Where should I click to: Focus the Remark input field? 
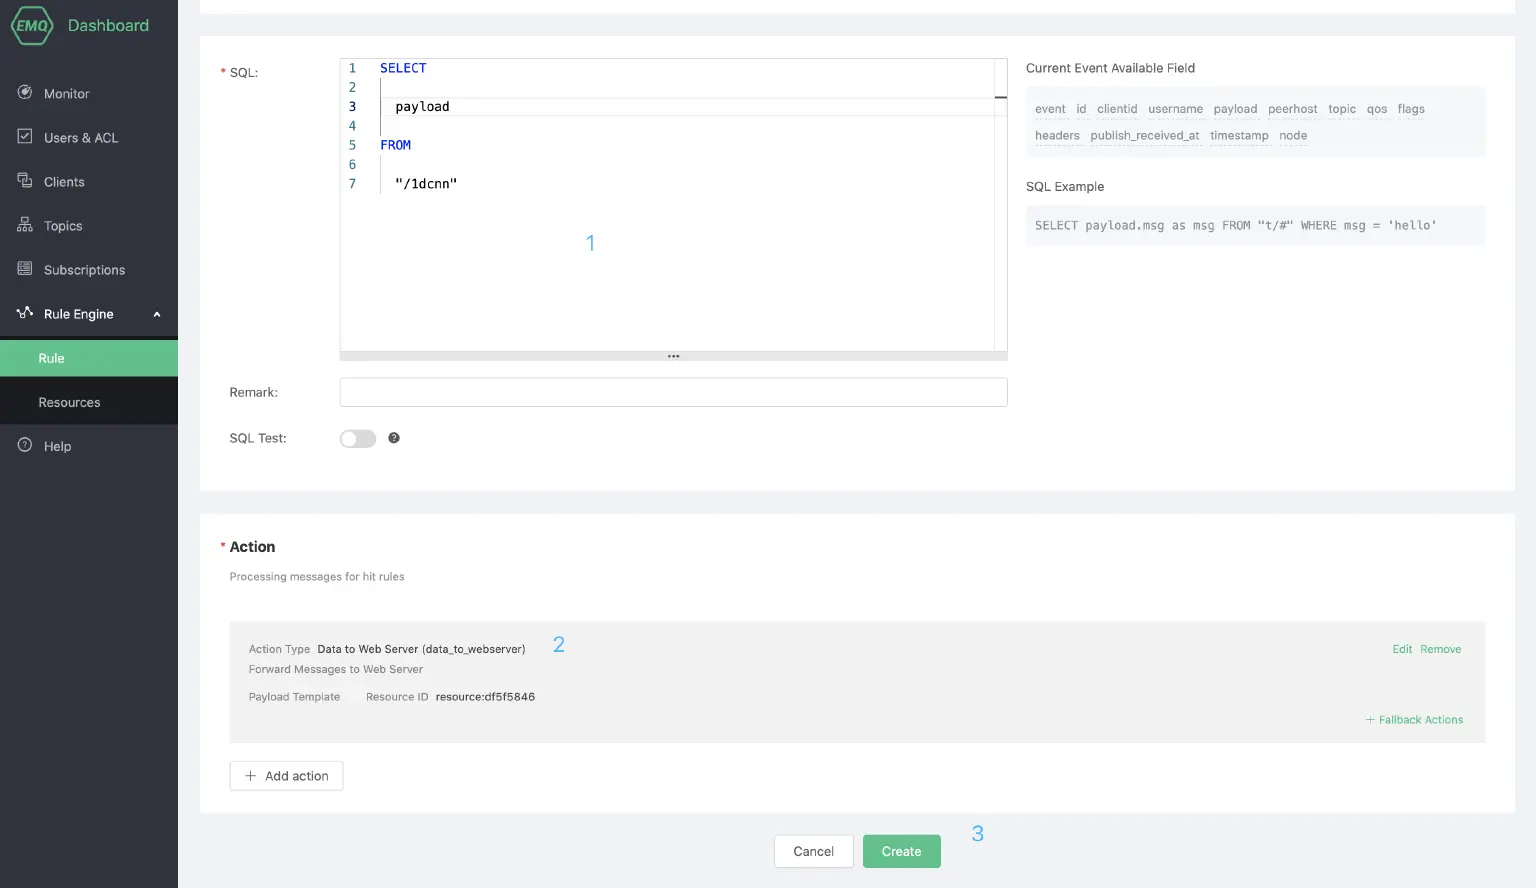[x=673, y=392]
